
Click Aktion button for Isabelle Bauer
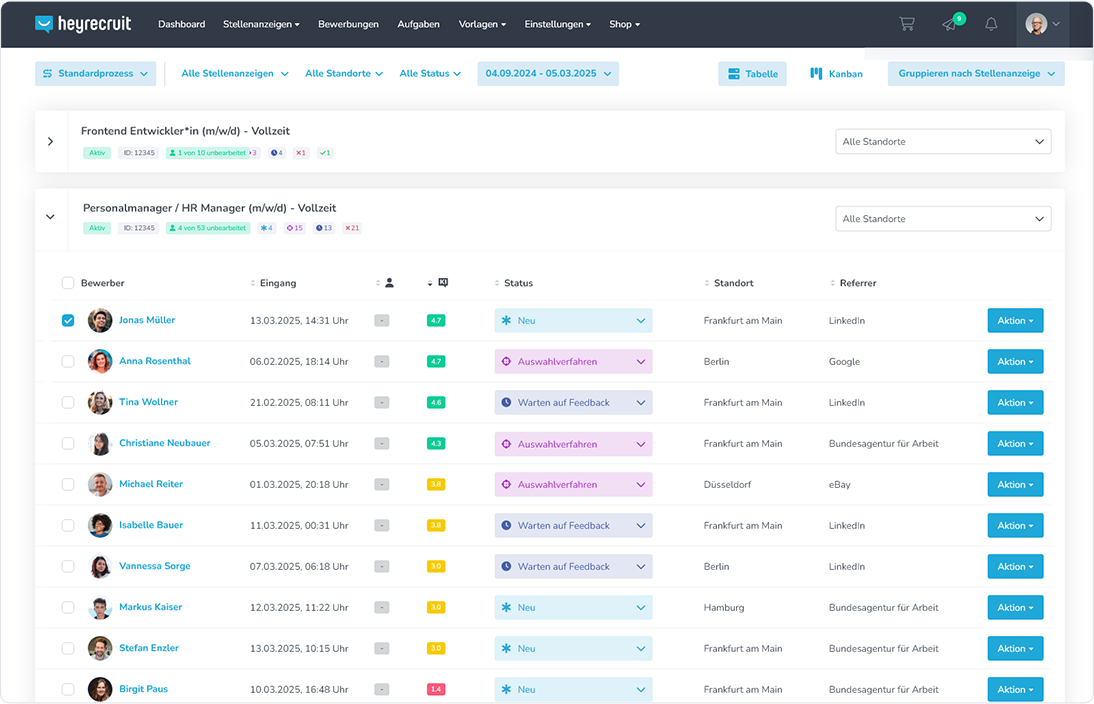(1015, 526)
